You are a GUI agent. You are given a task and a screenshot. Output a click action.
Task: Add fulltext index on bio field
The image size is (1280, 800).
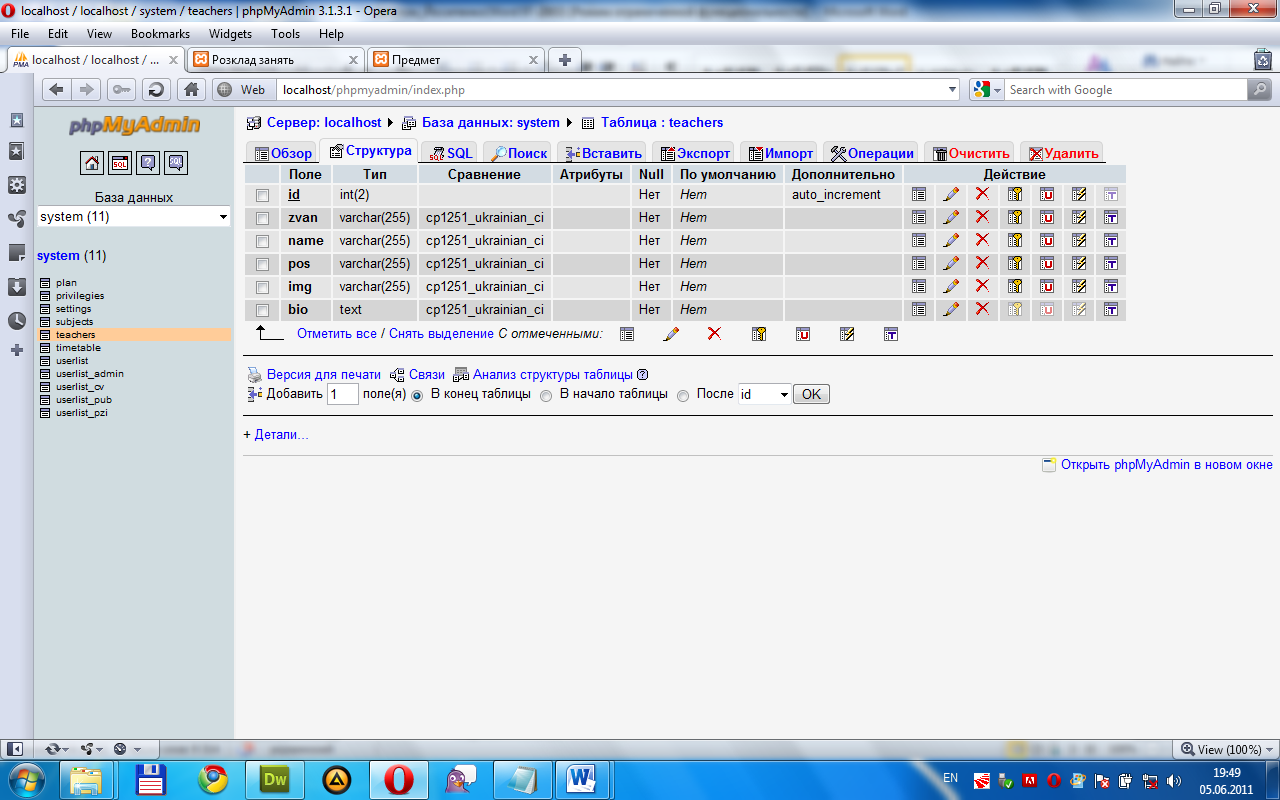(1111, 310)
